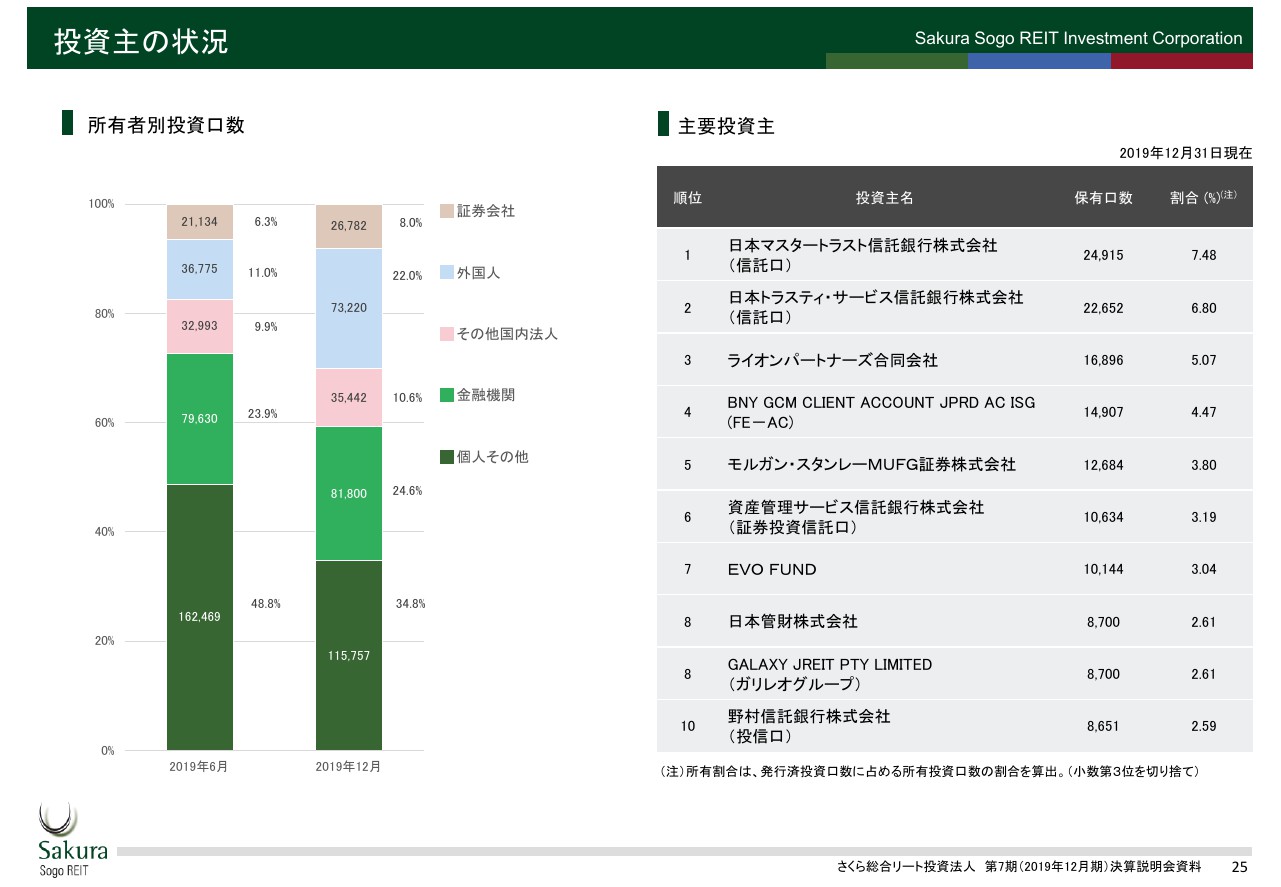Click the holdings value 16,896
The height and width of the screenshot is (887, 1281).
(x=1103, y=360)
